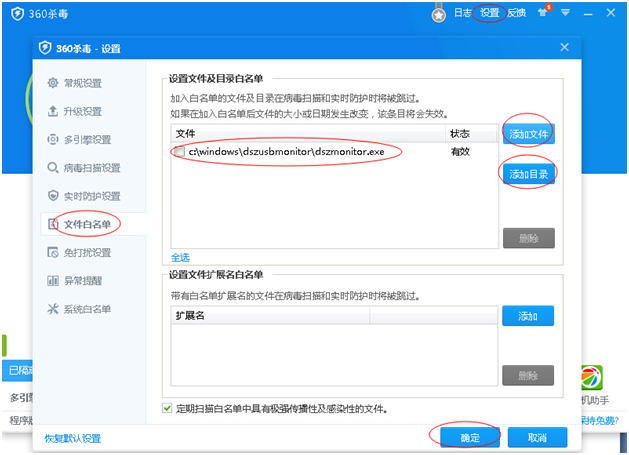The image size is (629, 455).
Task: Open 异常提醒 abnormal alerts section
Action: (x=82, y=280)
